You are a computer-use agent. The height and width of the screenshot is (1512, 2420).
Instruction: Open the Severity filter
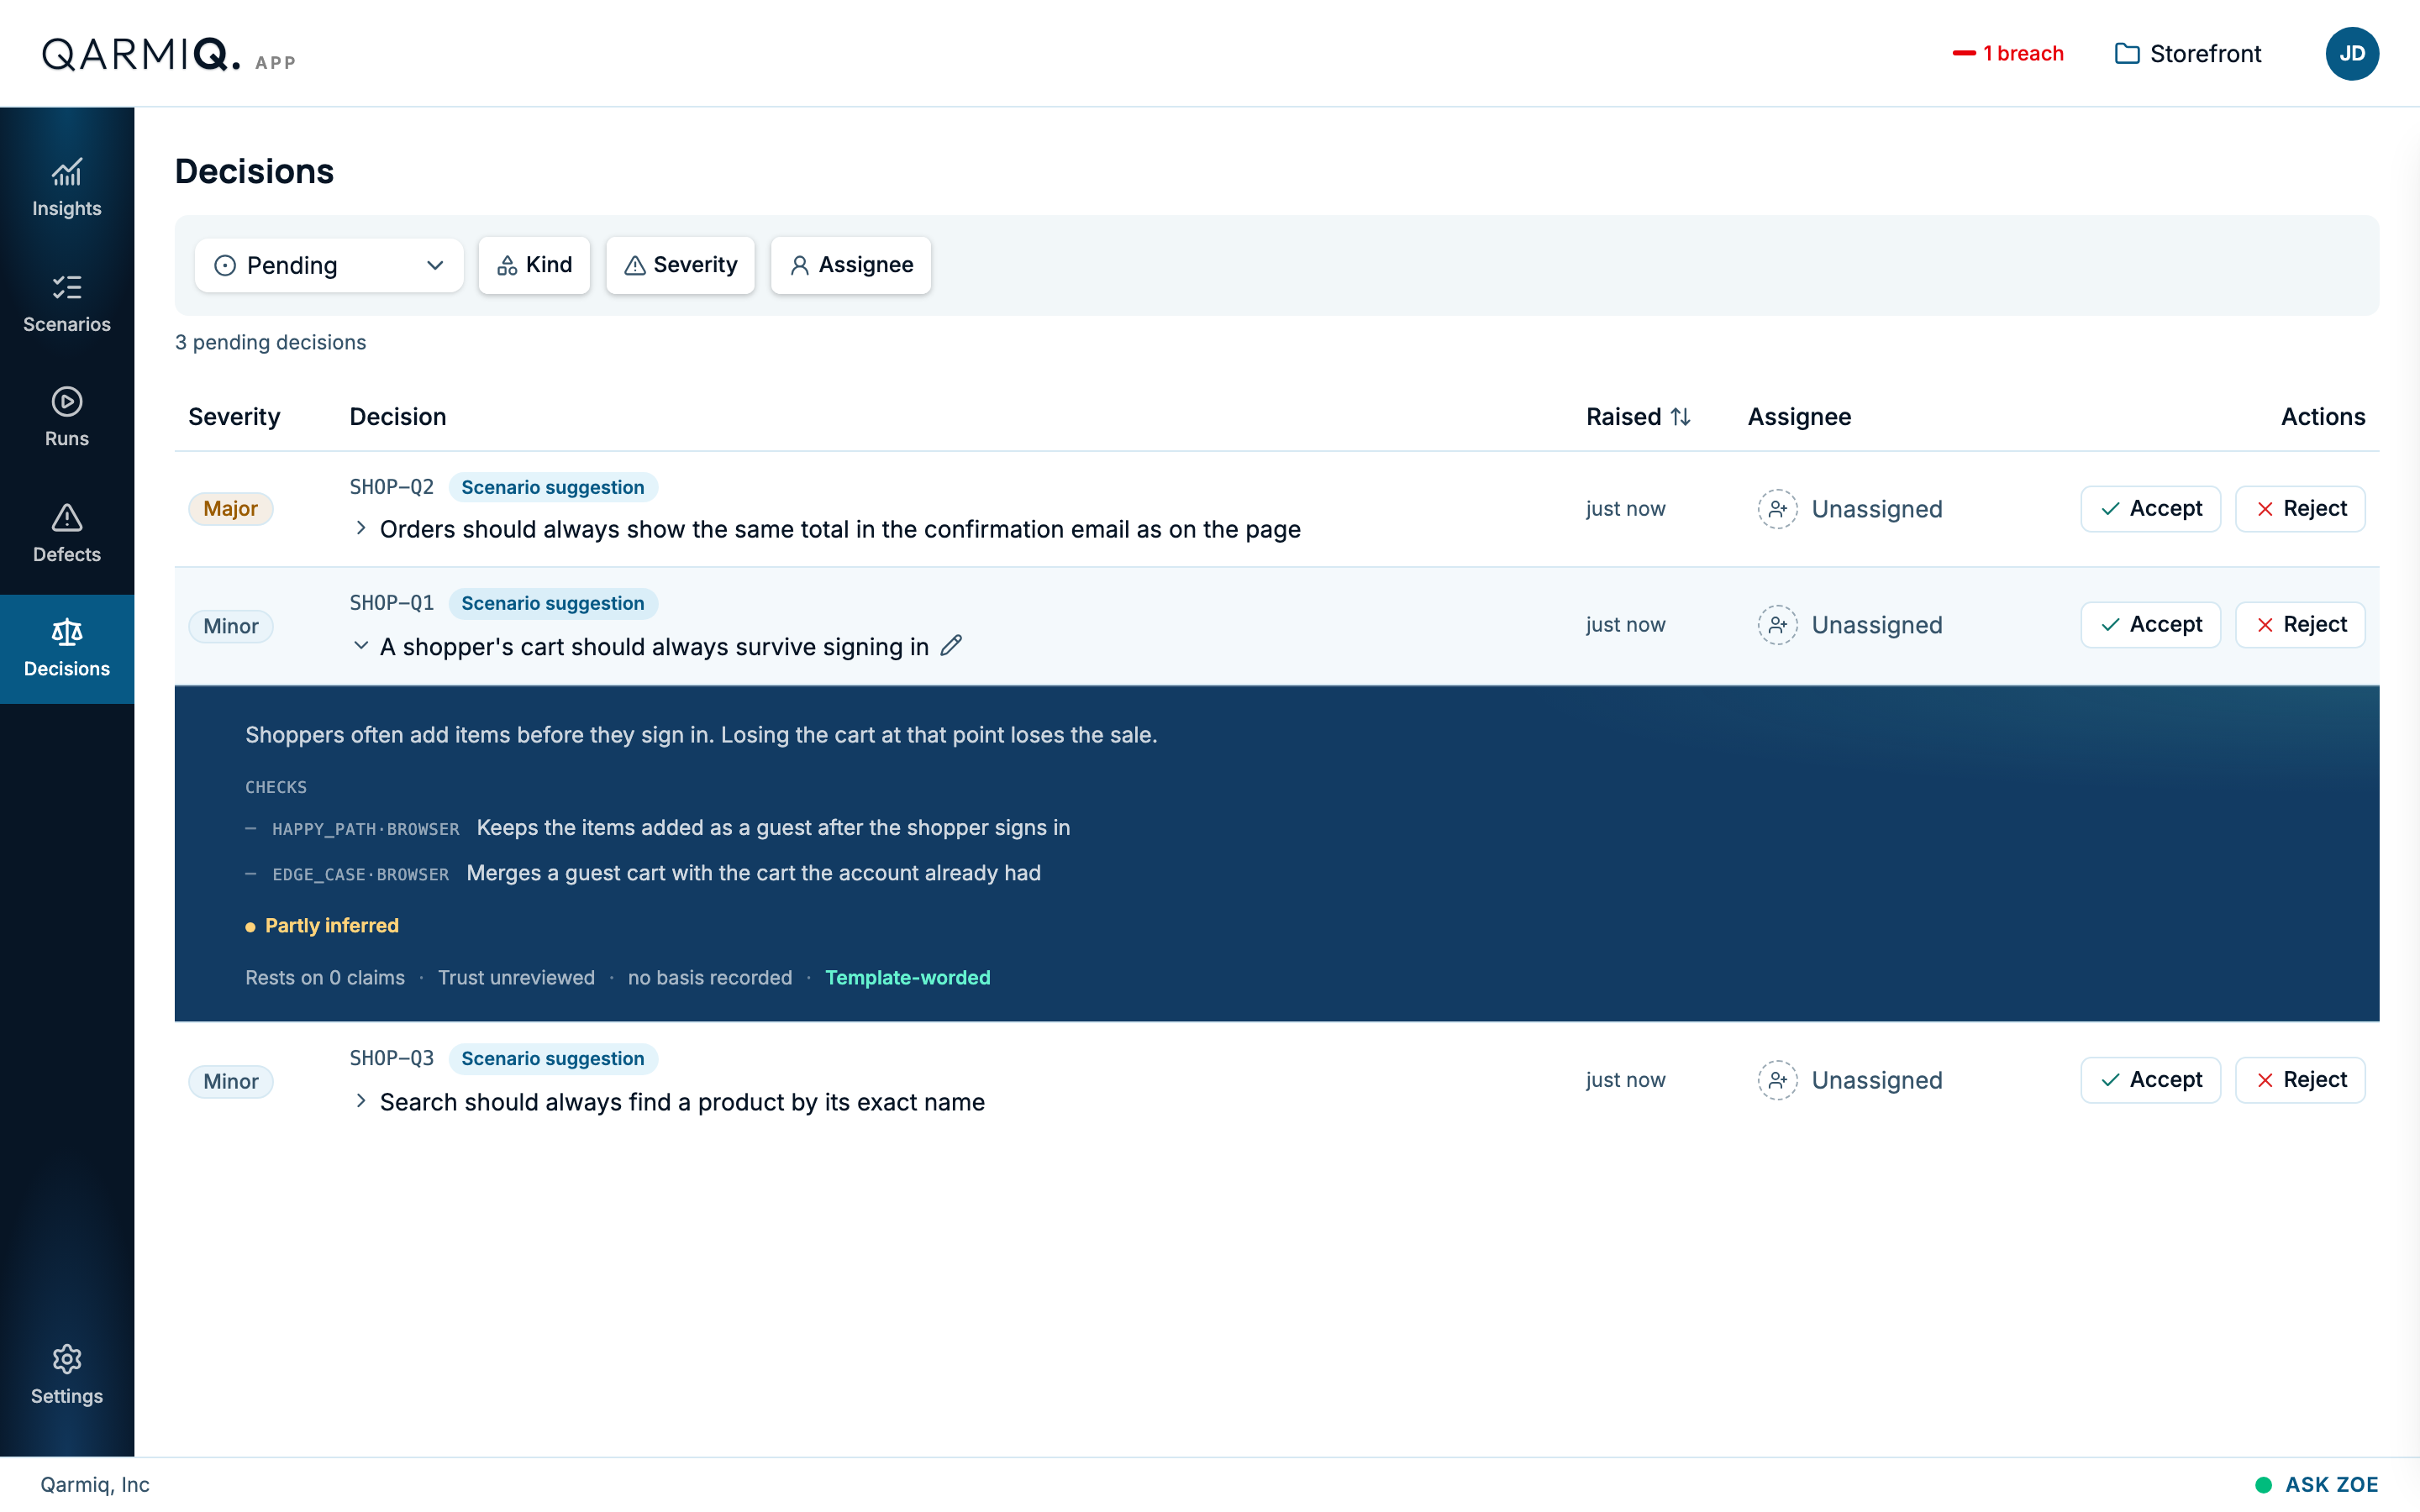point(680,265)
